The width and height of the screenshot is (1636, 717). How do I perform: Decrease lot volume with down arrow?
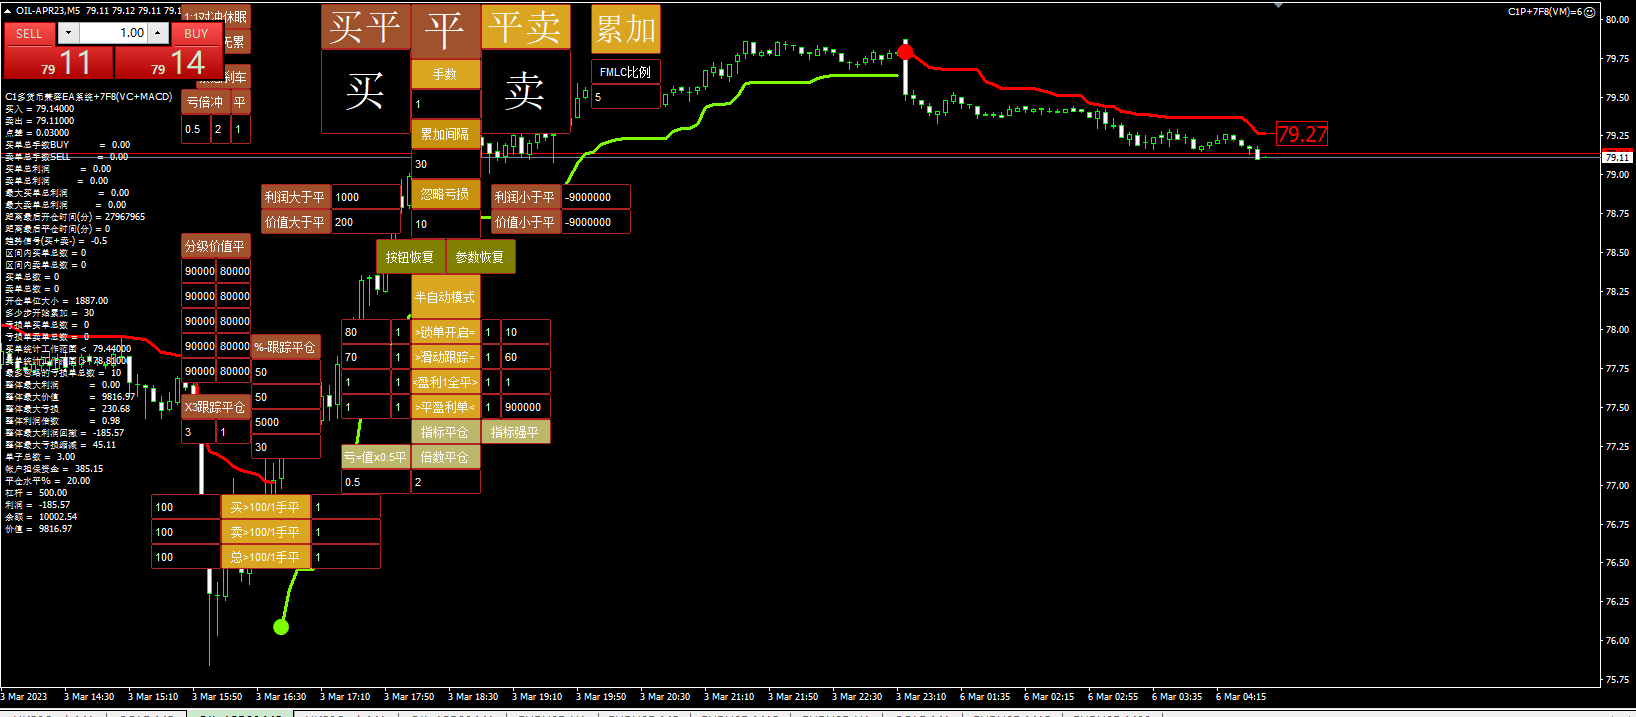[x=68, y=33]
